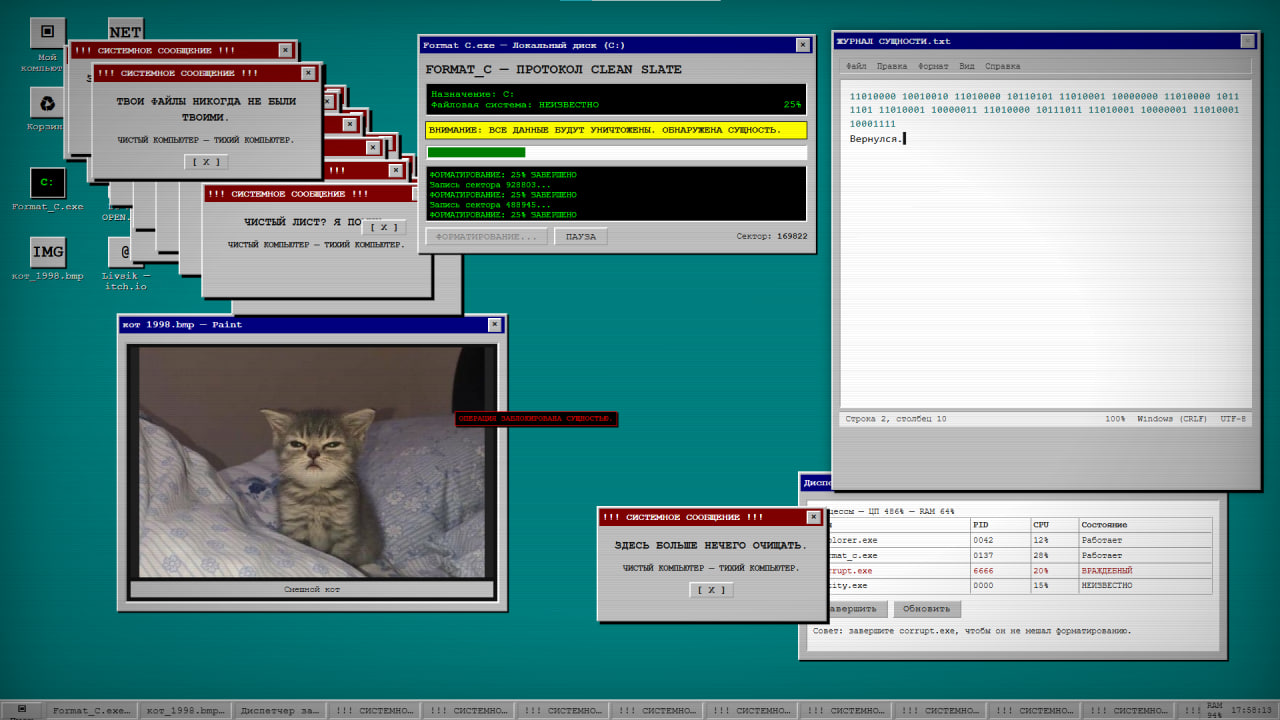Close the ЖУРНАЛ СУЩНОСТИ.txt notepad window
This screenshot has height=720, width=1280.
1247,41
